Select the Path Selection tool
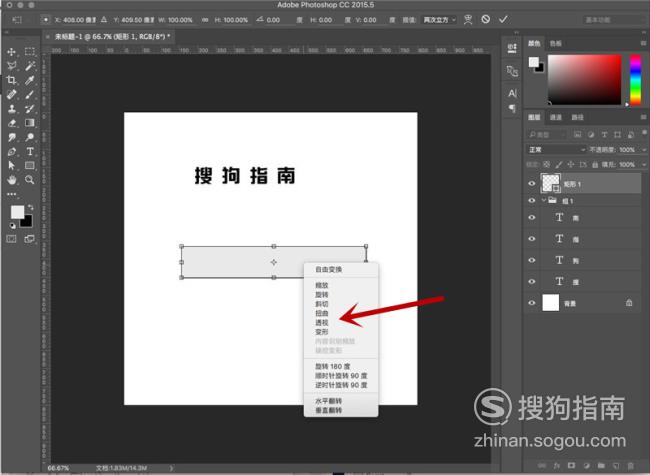Image resolution: width=650 pixels, height=475 pixels. tap(12, 166)
